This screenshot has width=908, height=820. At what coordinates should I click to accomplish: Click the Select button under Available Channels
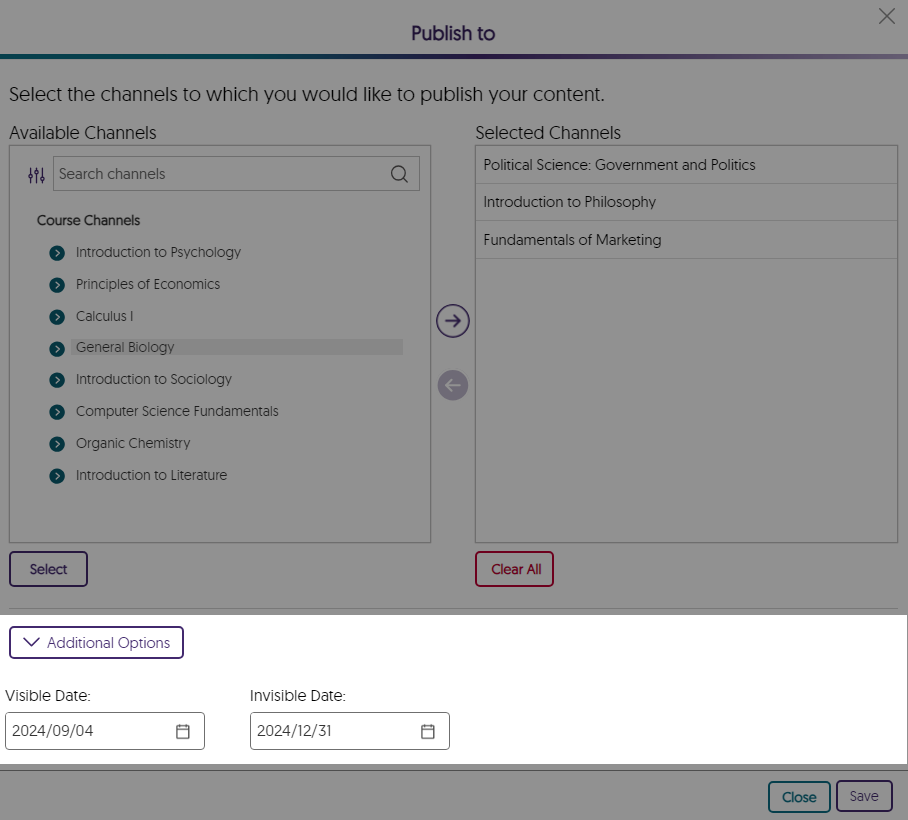(x=48, y=568)
